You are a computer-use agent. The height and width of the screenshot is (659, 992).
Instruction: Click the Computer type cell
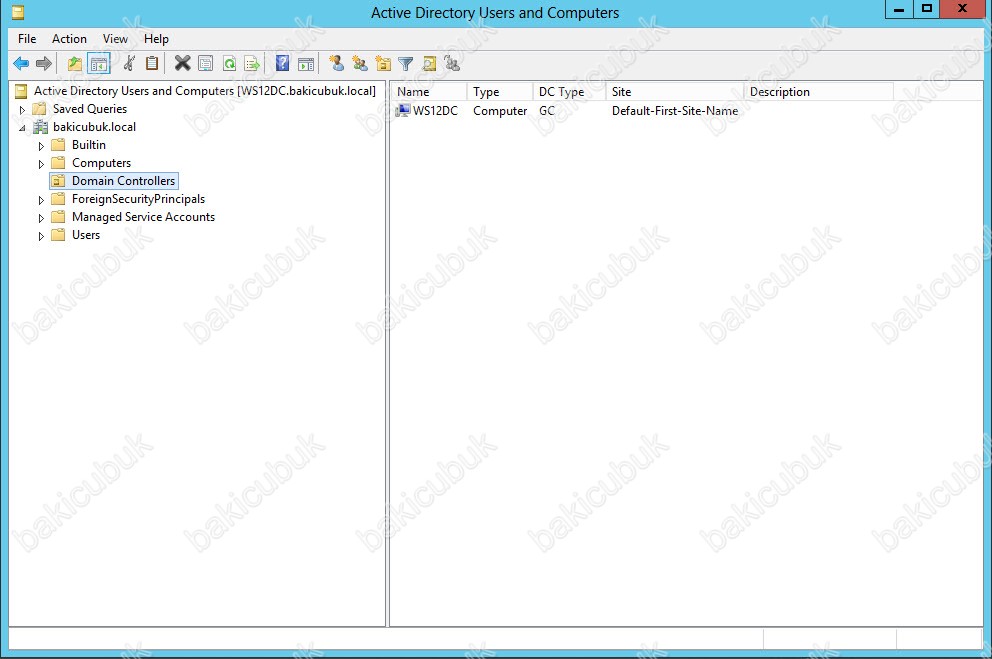[x=500, y=111]
